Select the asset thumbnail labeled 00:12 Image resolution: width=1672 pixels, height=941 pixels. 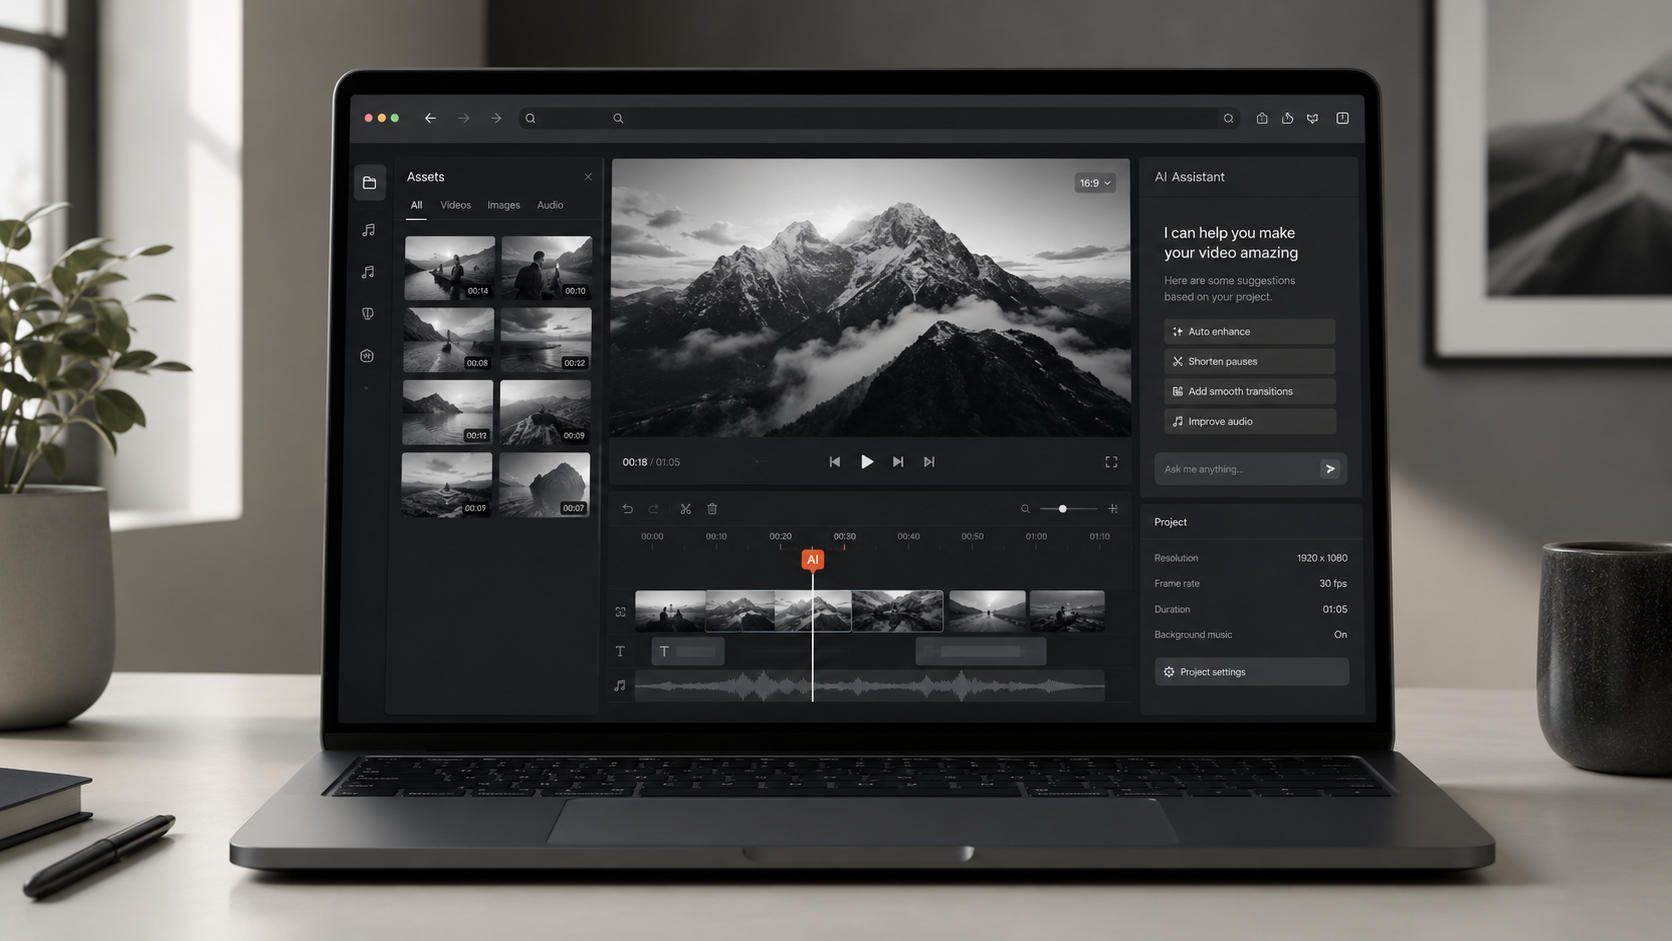coord(447,412)
